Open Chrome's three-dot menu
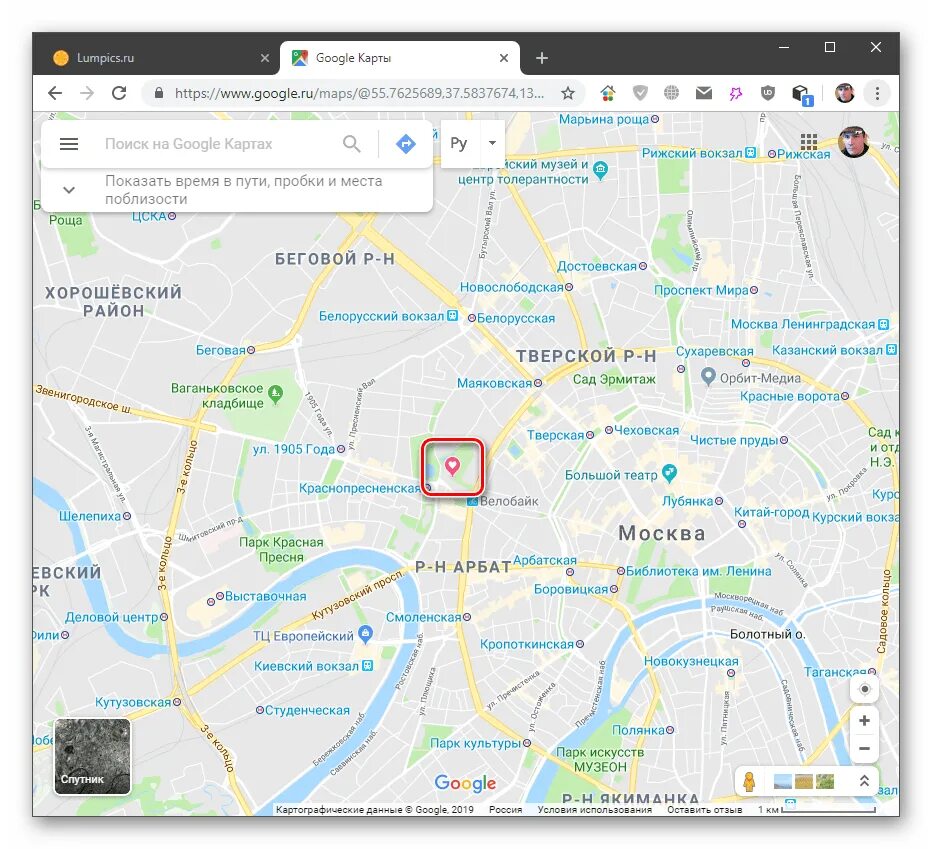Screen dimensions: 932x849 (877, 93)
